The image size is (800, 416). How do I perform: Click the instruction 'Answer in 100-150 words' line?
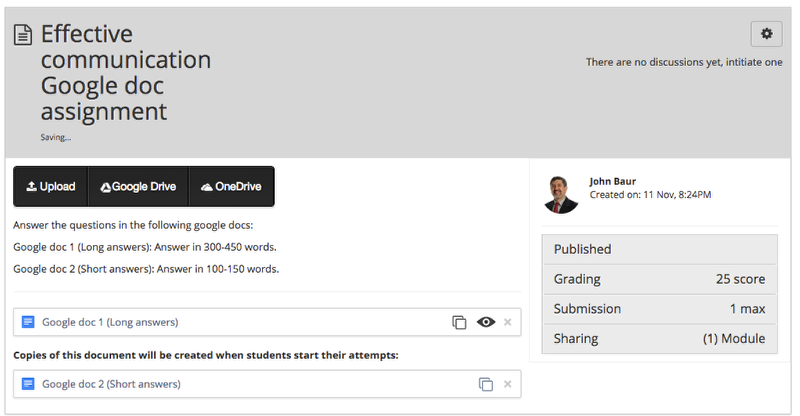pyautogui.click(x=146, y=269)
